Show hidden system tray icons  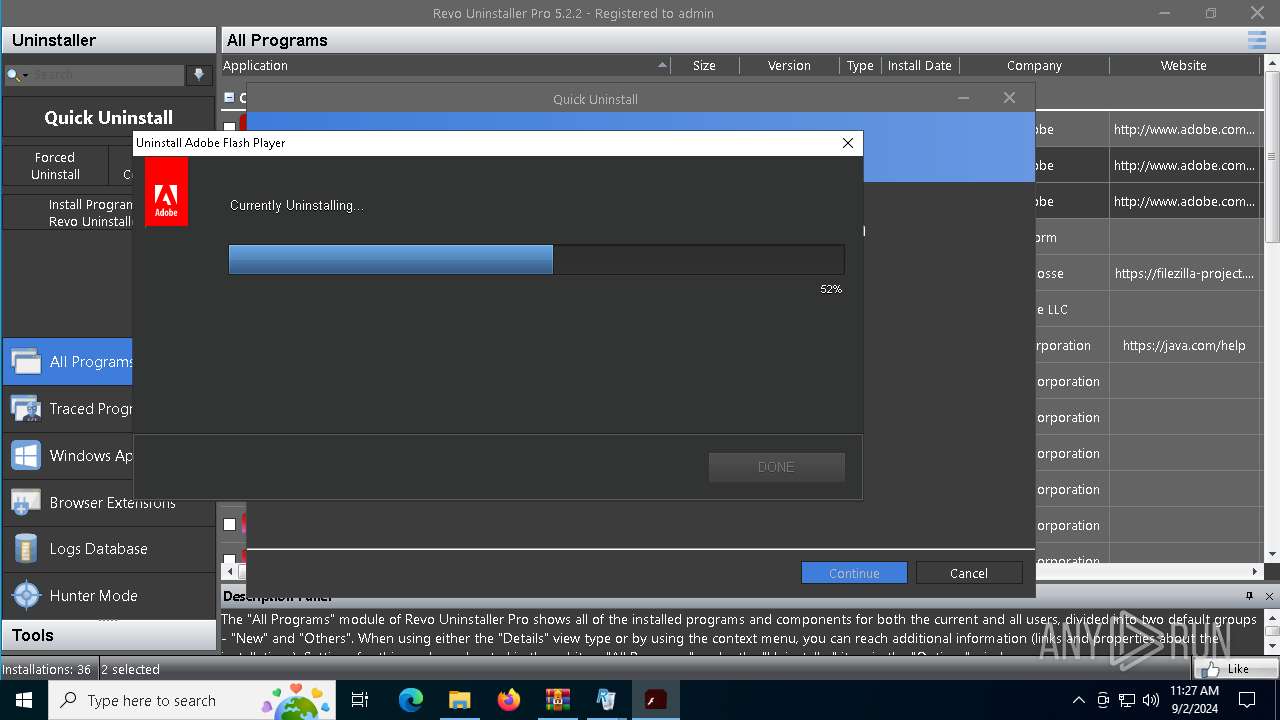pyautogui.click(x=1078, y=700)
